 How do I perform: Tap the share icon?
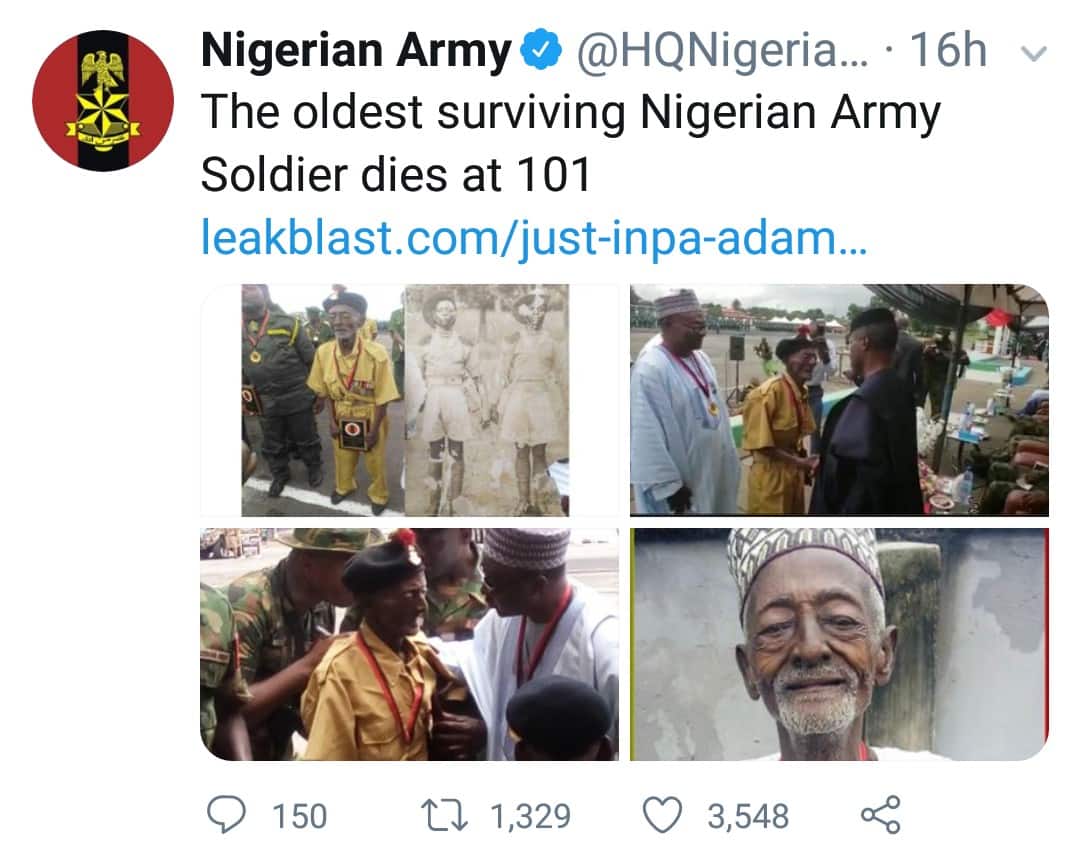click(880, 815)
